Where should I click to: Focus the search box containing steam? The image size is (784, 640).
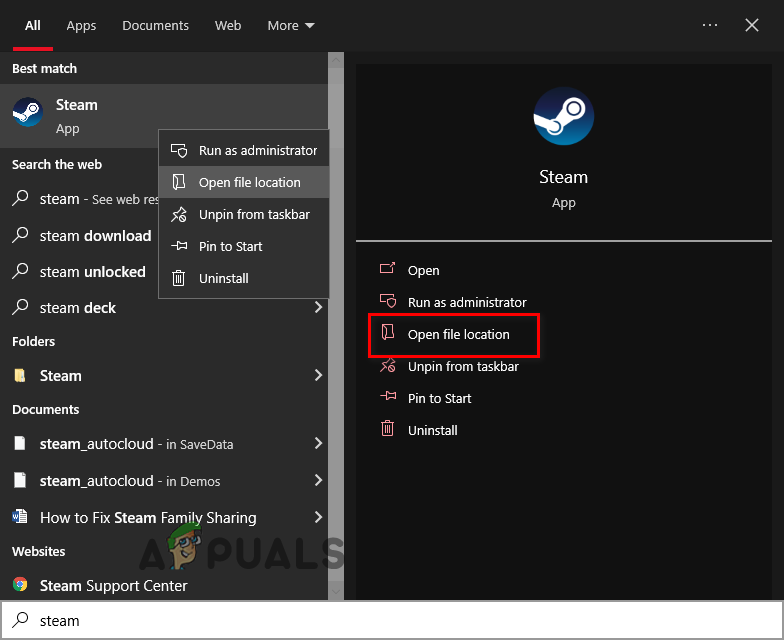(392, 620)
